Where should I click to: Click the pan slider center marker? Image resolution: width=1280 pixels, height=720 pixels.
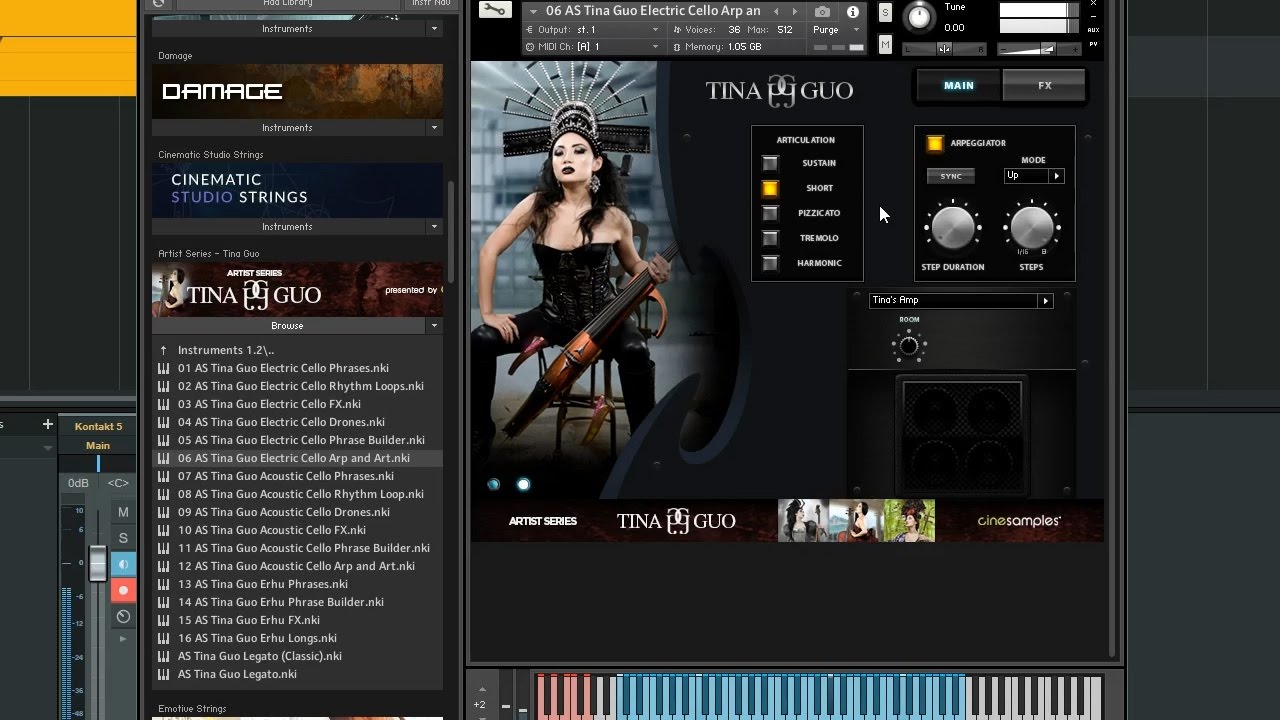click(x=944, y=49)
